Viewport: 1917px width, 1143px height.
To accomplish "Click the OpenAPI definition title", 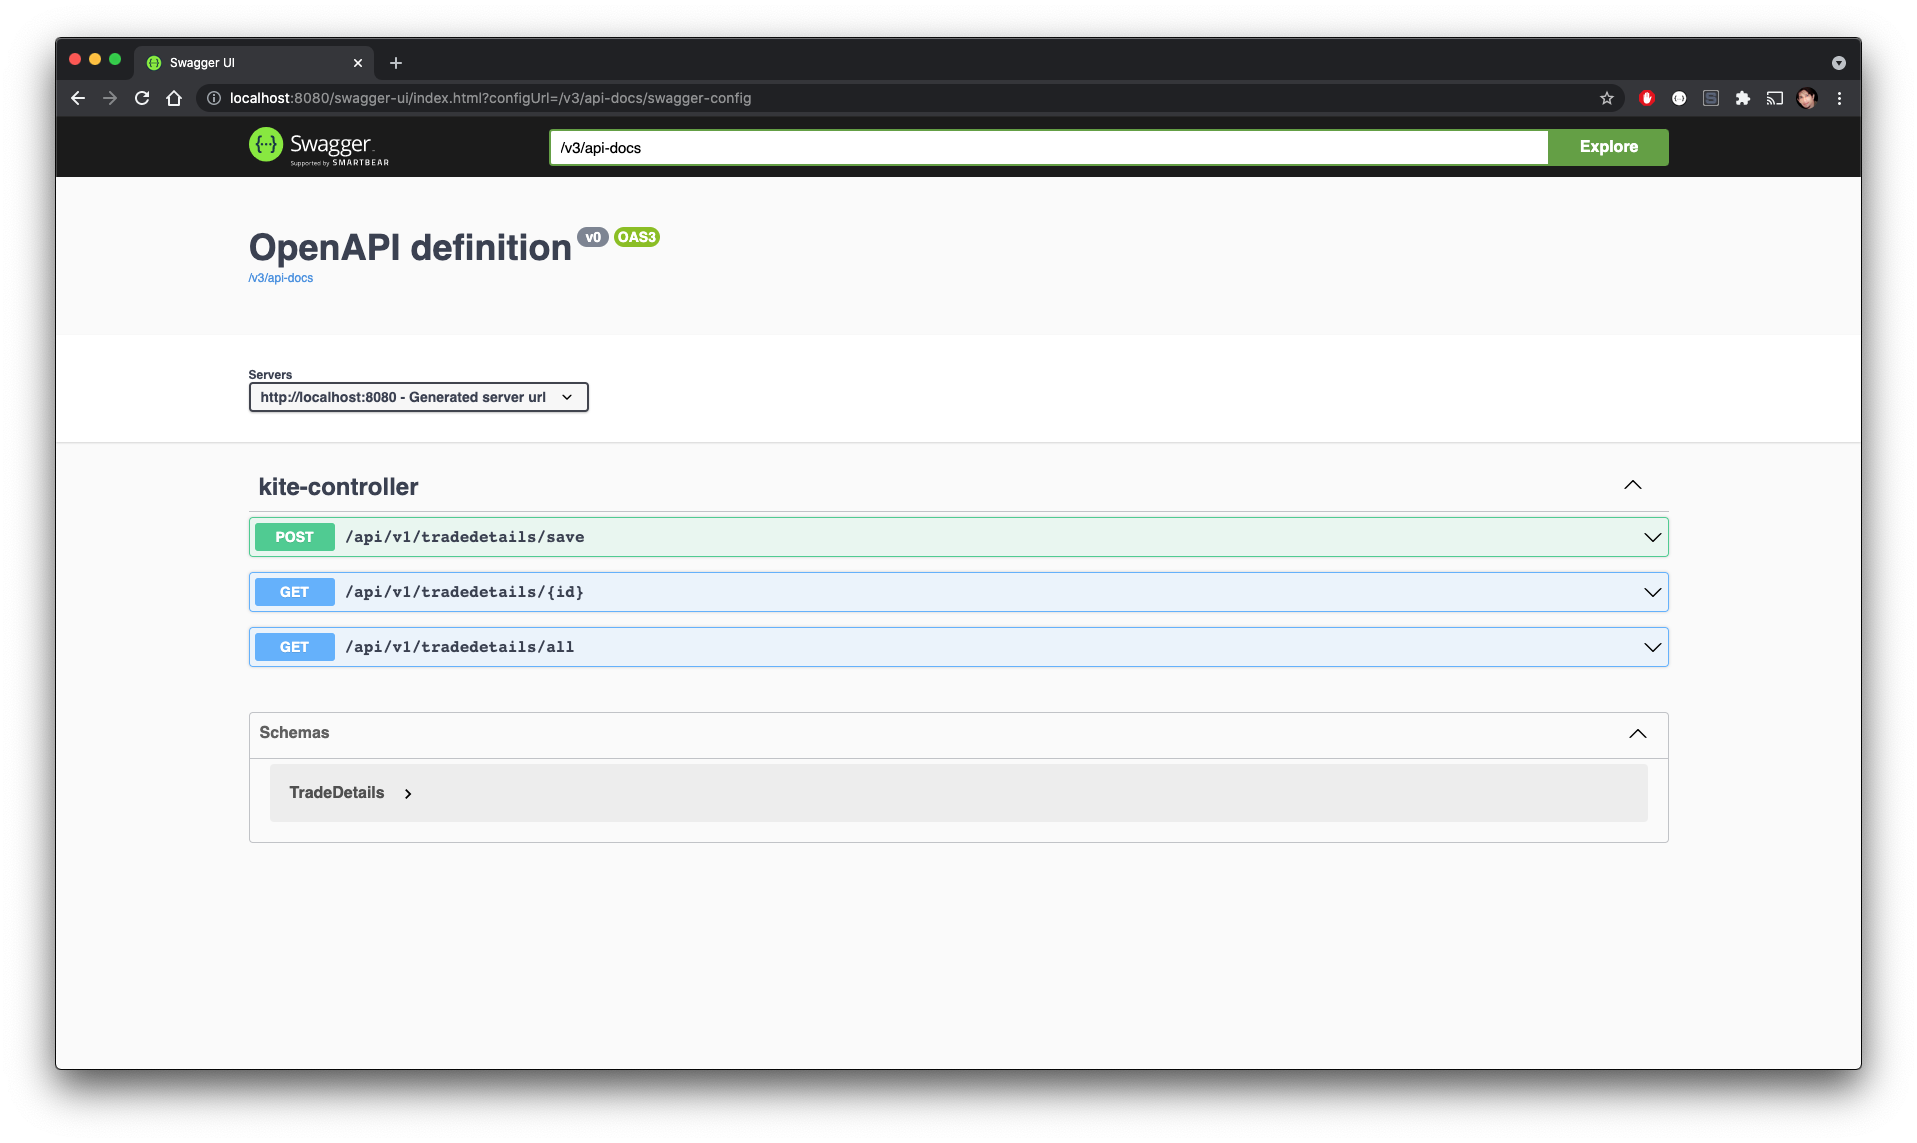I will [x=410, y=247].
